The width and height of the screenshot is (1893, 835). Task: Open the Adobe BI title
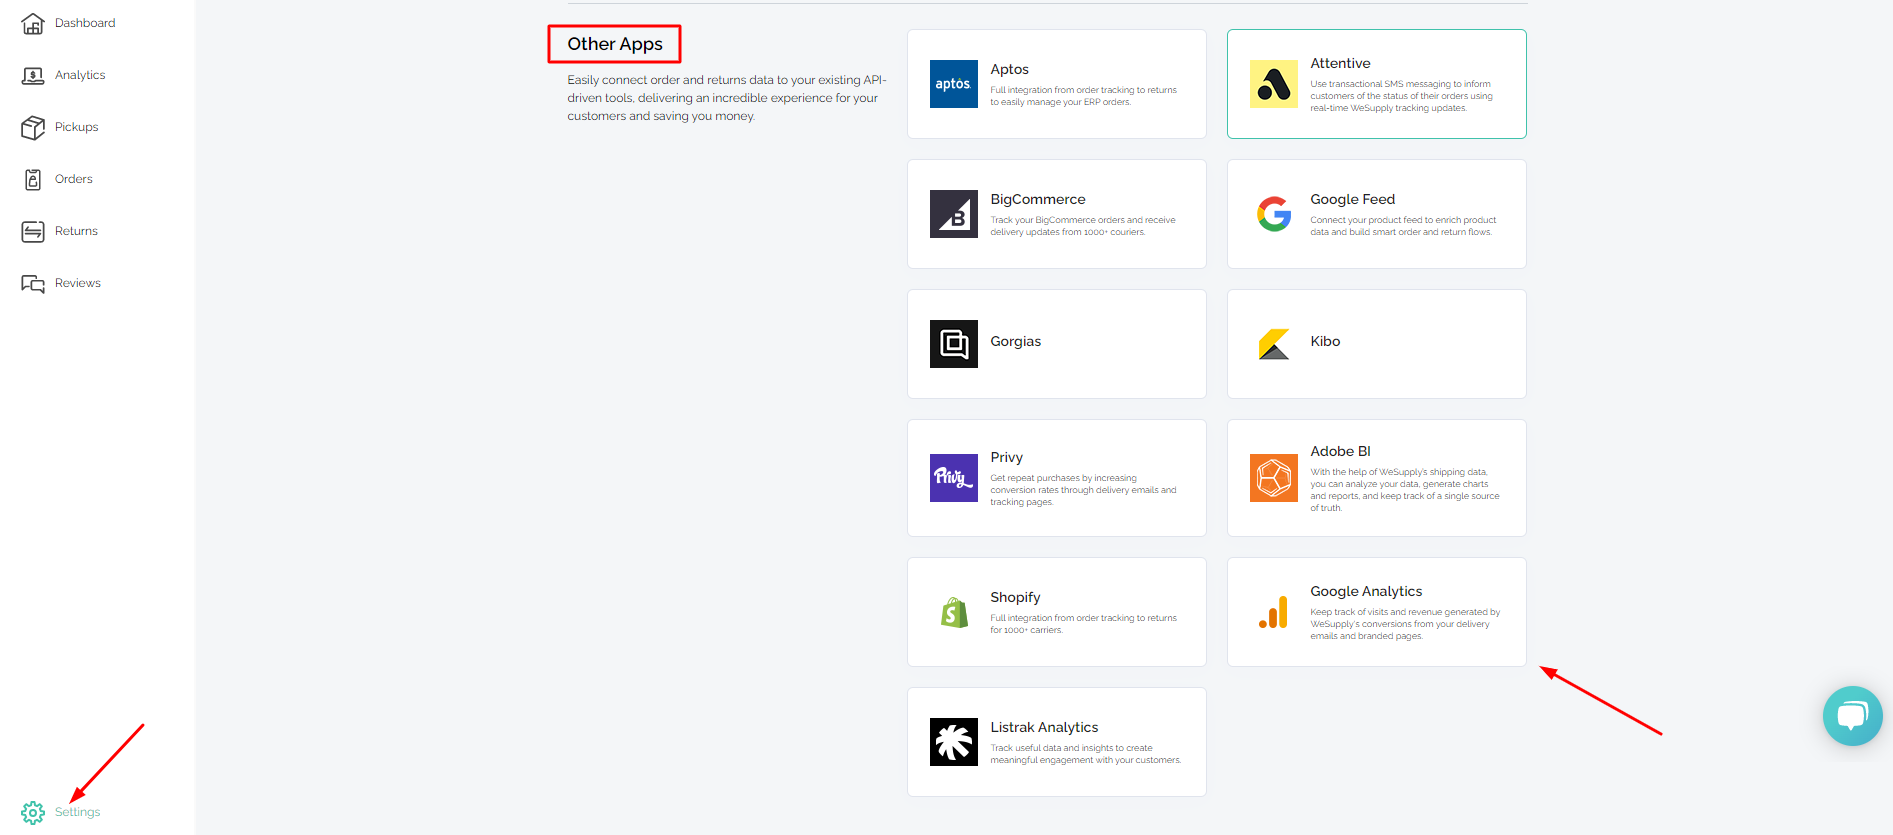1341,451
